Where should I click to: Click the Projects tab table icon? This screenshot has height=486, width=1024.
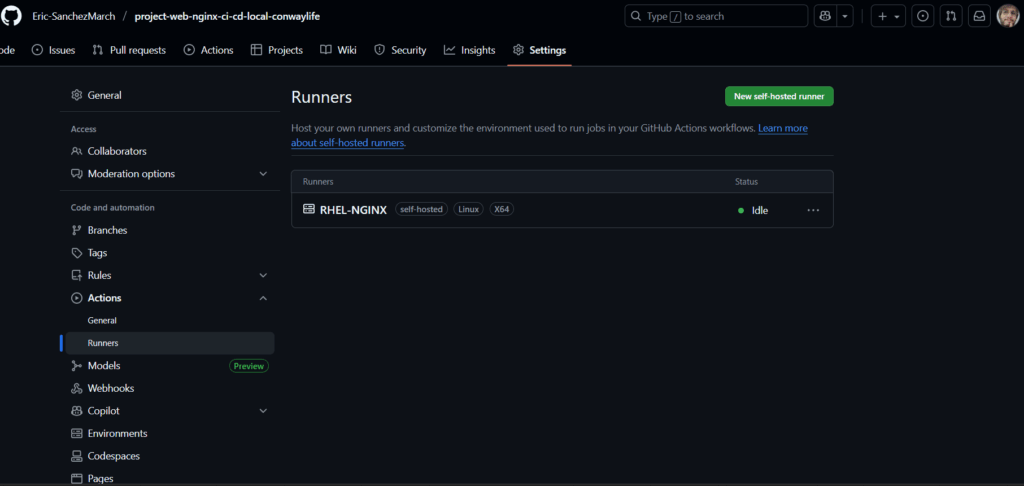[x=257, y=50]
